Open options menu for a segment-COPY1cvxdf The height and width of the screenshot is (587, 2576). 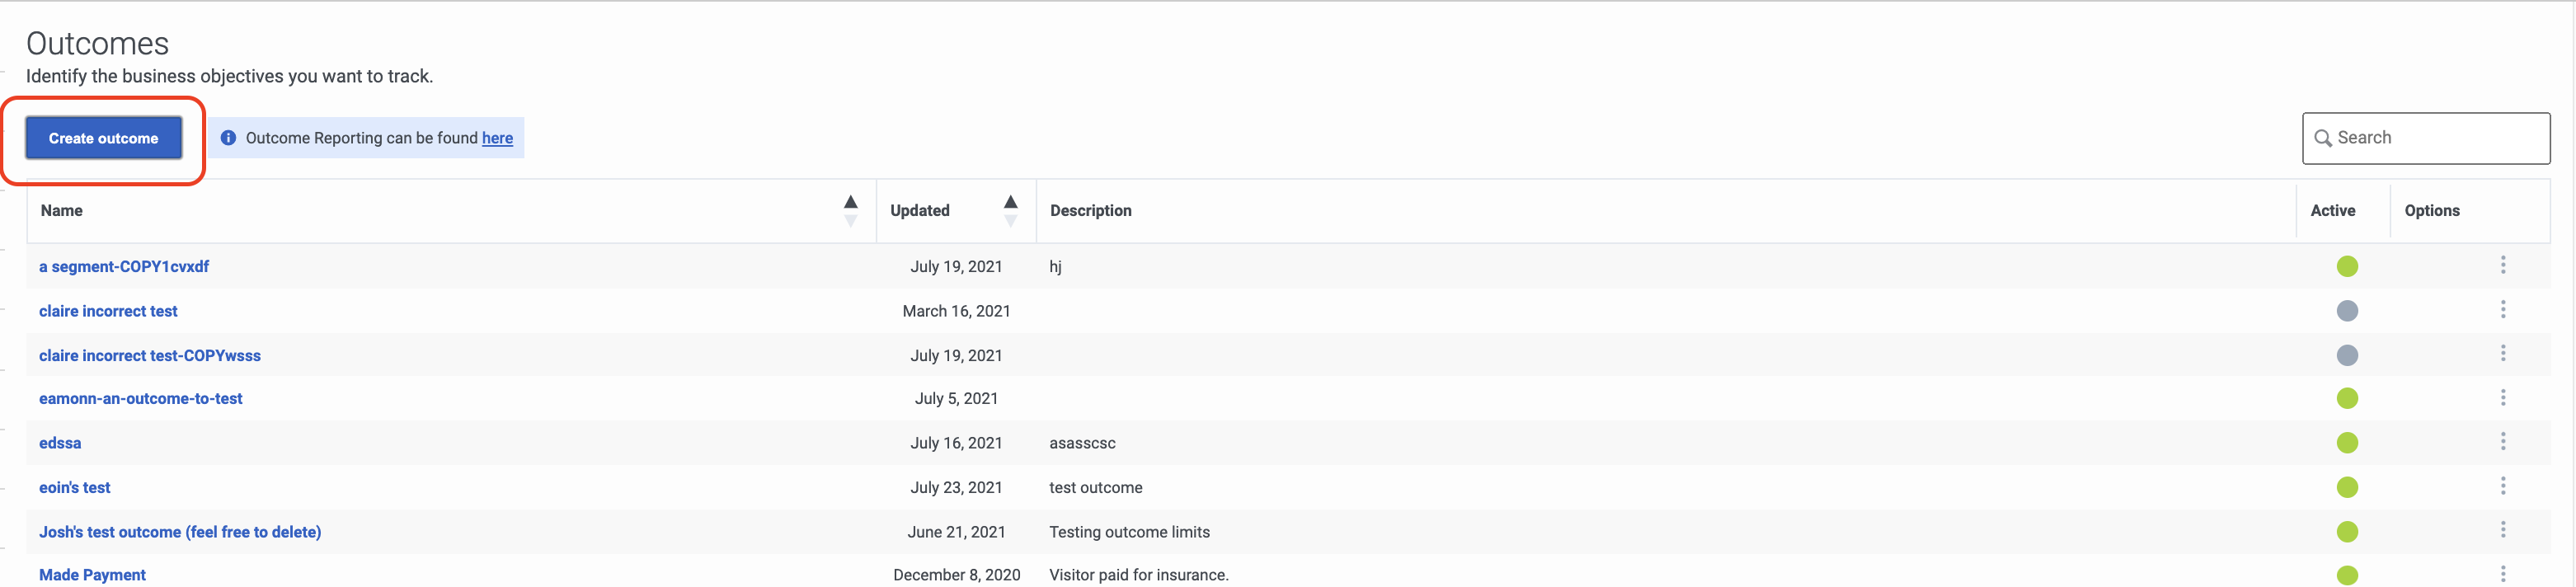(x=2503, y=265)
